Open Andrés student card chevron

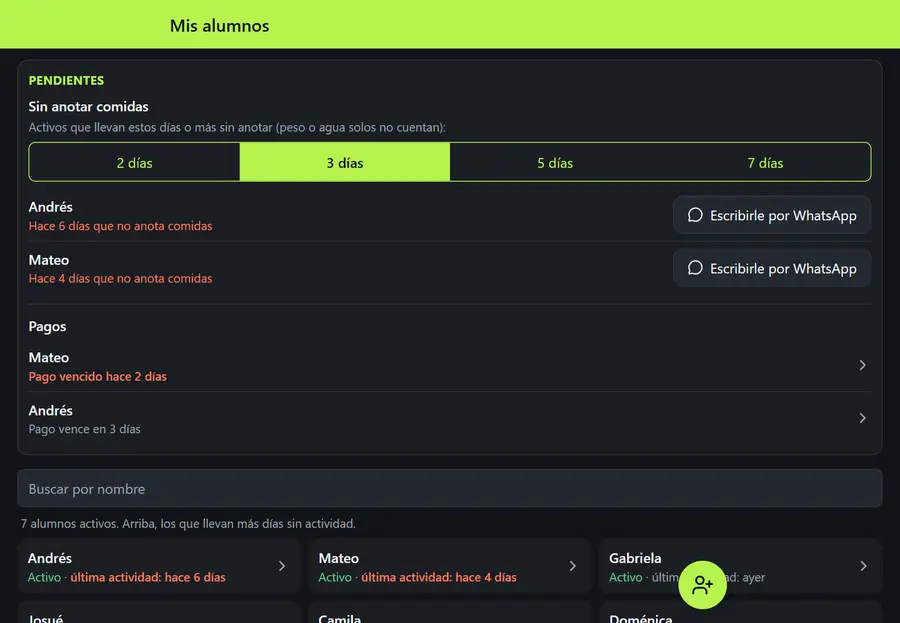click(x=282, y=566)
